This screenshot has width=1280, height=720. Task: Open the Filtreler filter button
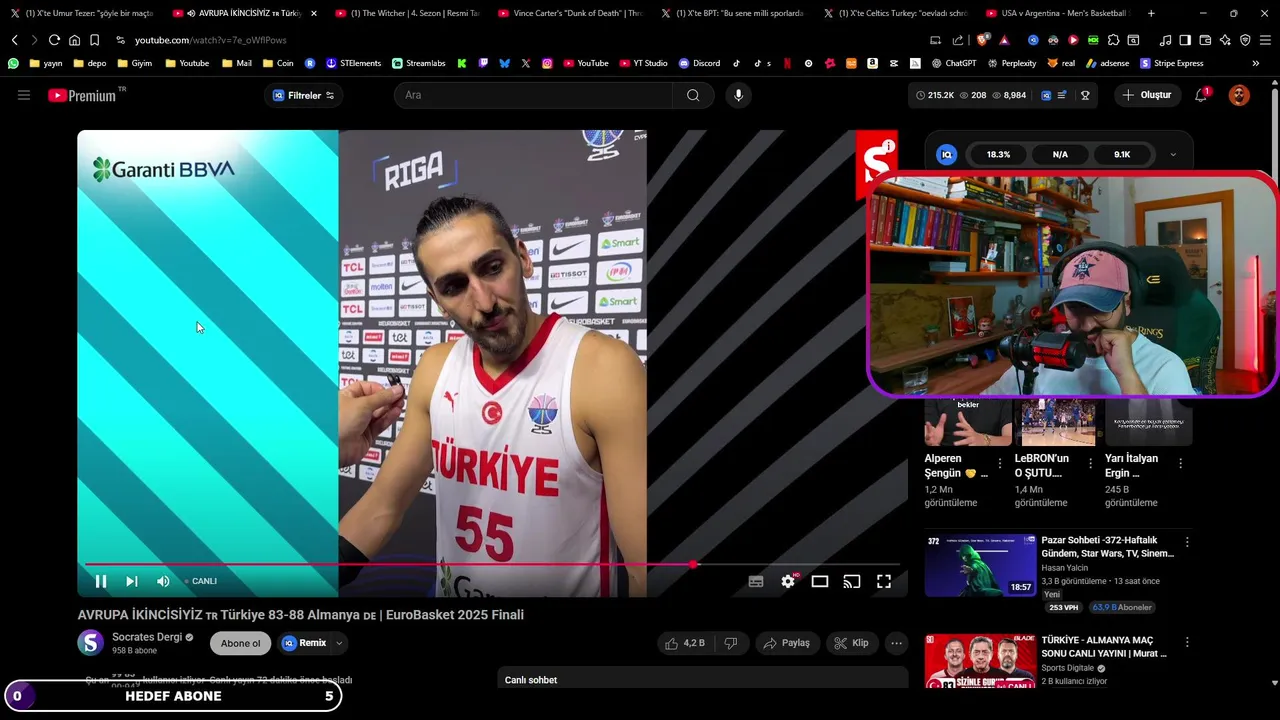[x=304, y=95]
